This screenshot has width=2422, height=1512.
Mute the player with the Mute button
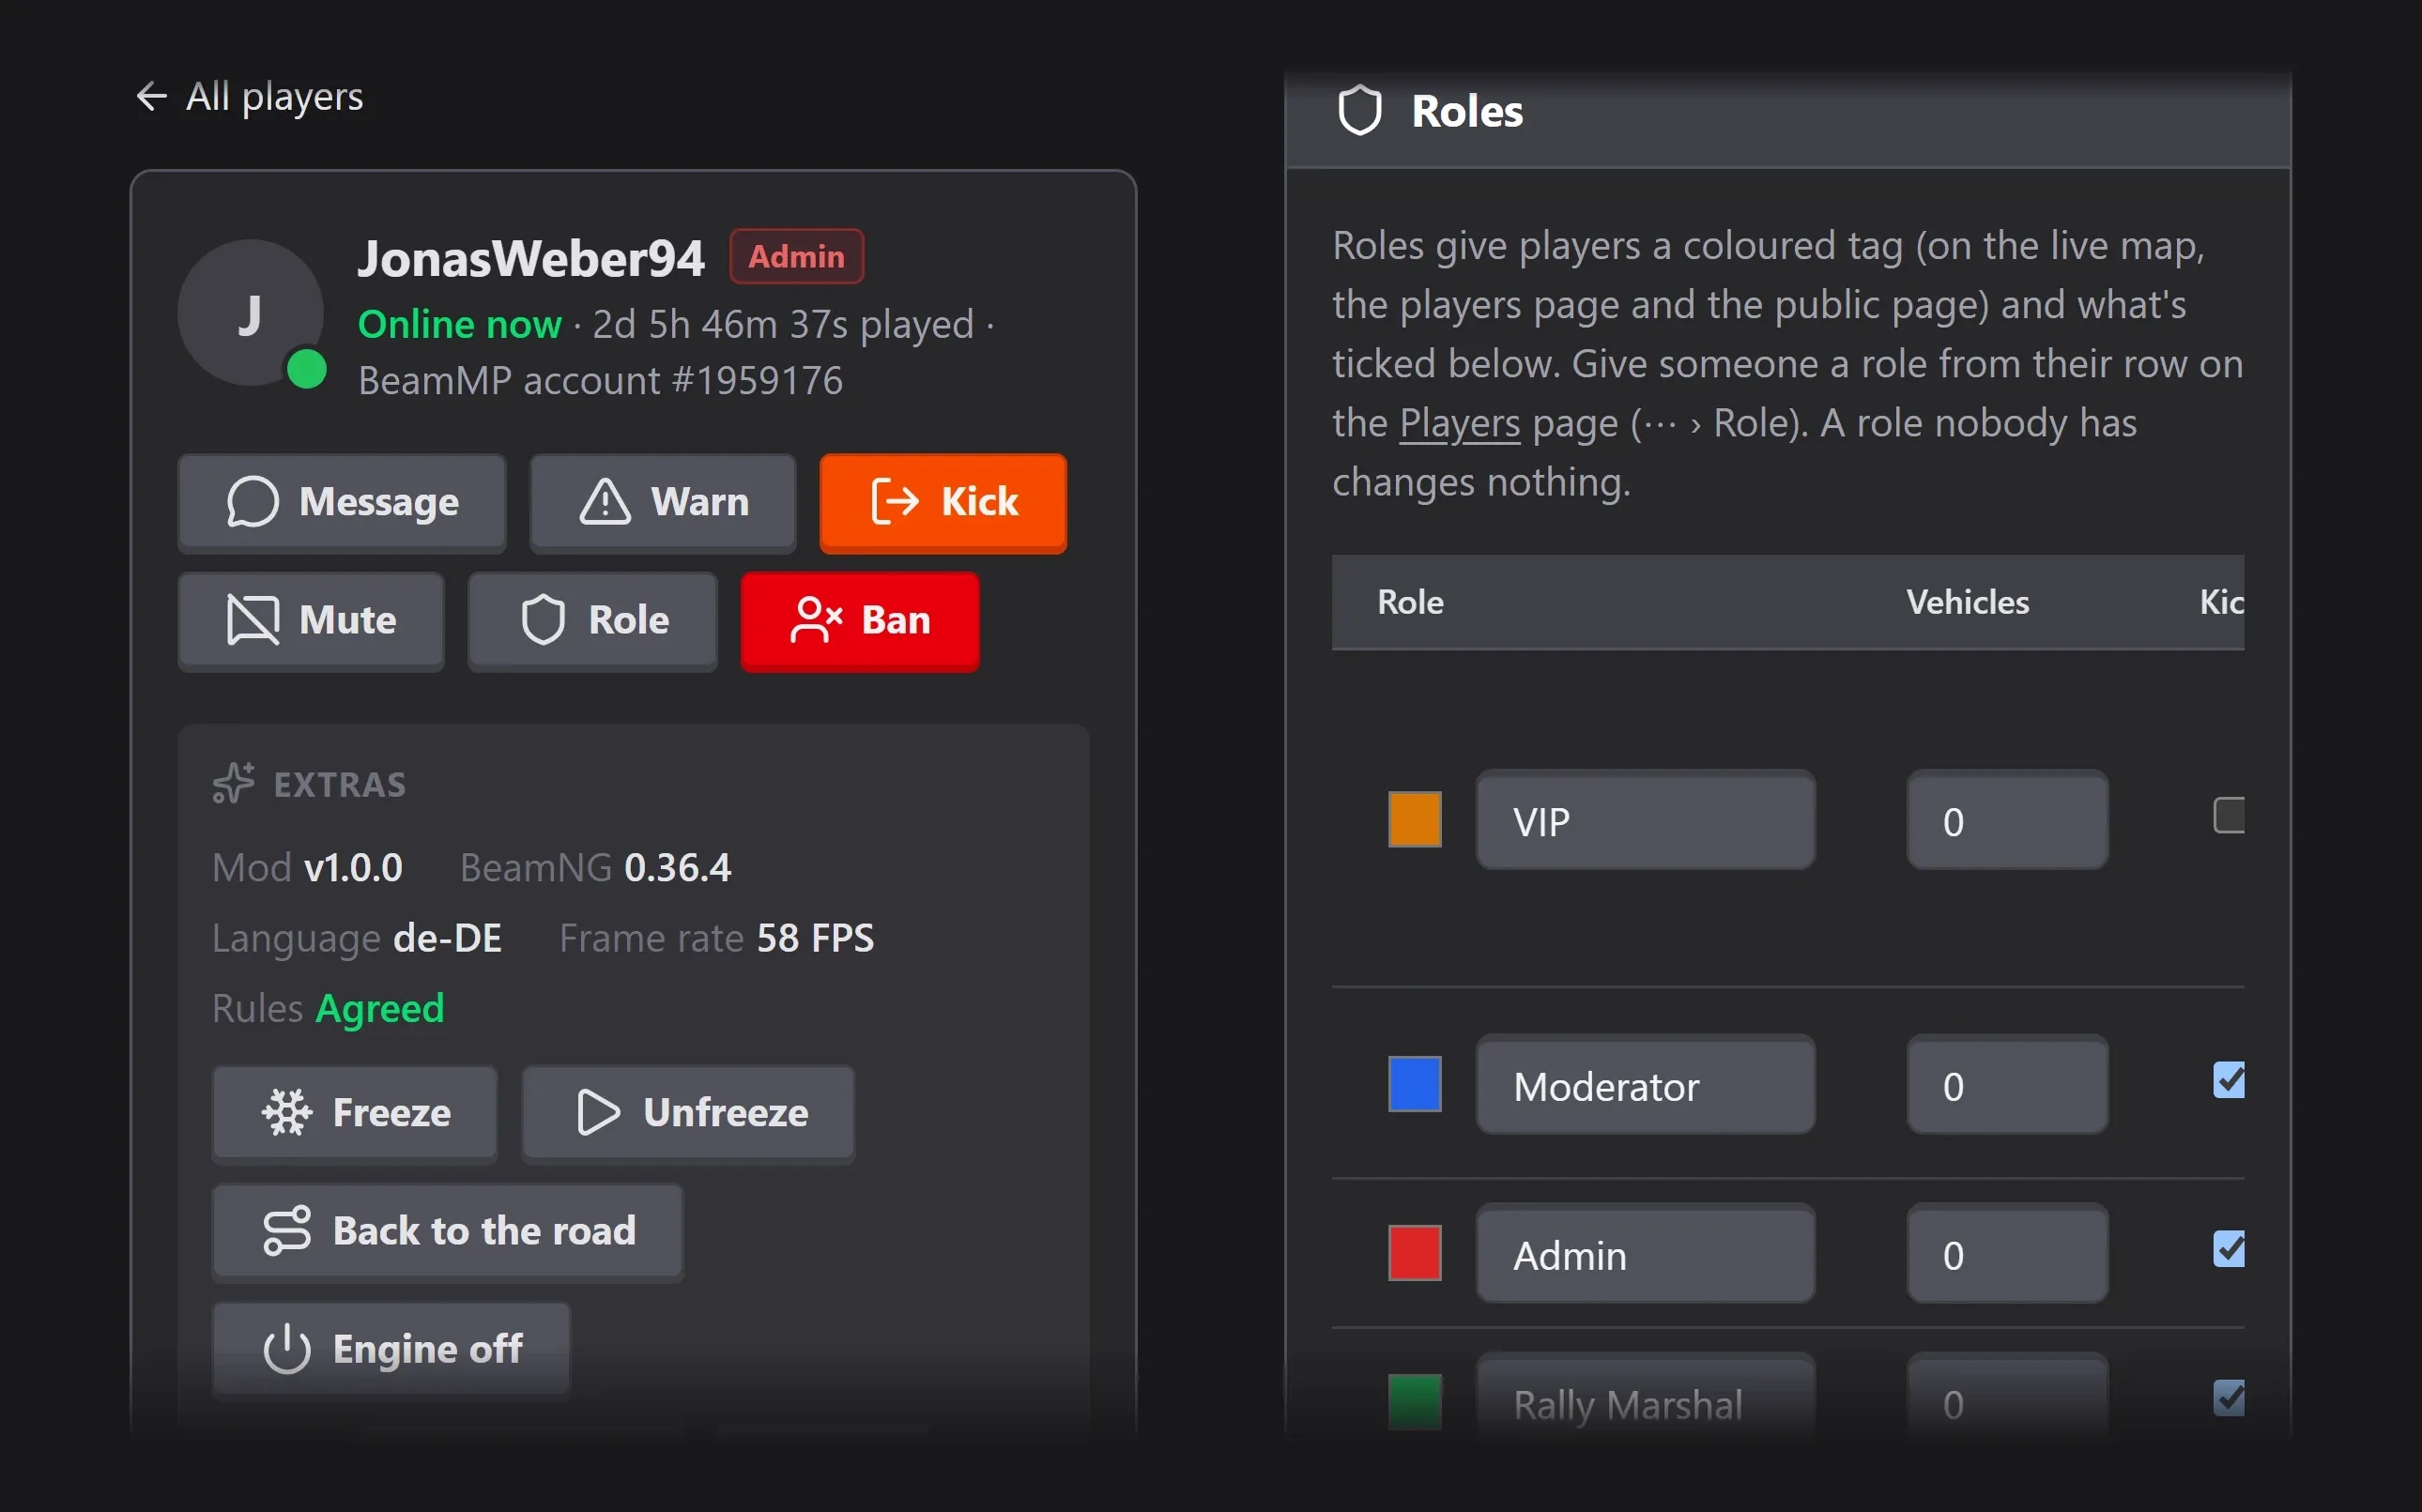pos(311,620)
